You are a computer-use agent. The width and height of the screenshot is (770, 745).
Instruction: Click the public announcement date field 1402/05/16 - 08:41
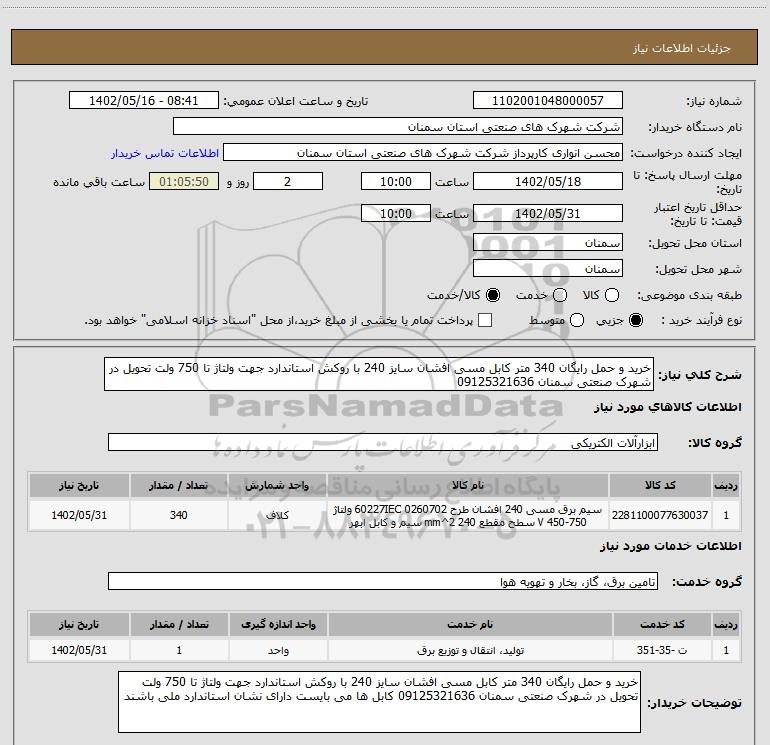(143, 100)
